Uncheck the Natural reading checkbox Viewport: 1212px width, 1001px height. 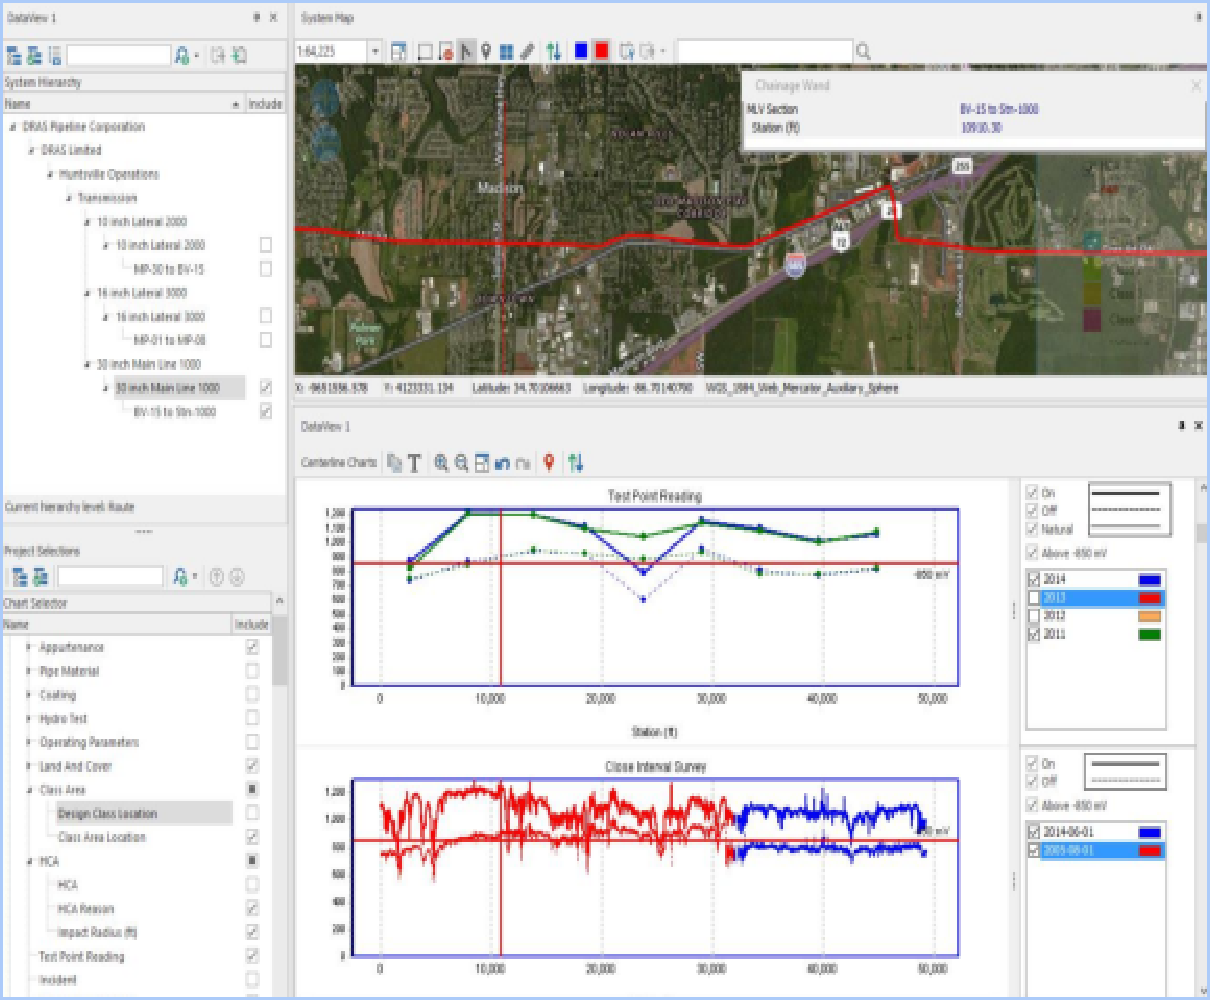click(x=1032, y=529)
